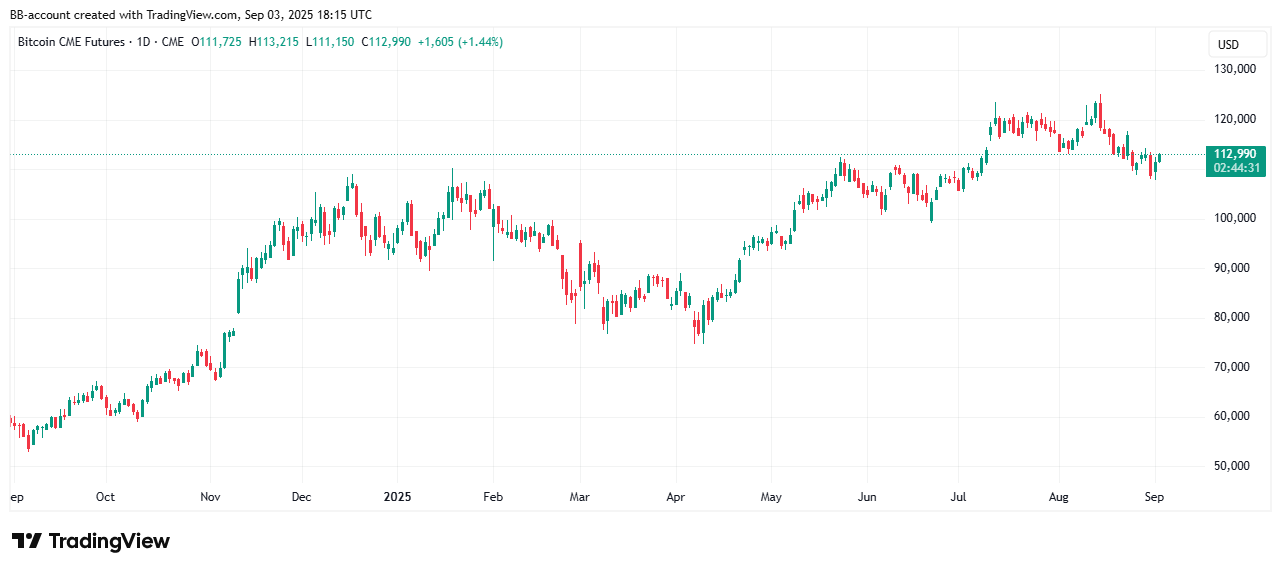Open the USD currency selector

[1229, 44]
